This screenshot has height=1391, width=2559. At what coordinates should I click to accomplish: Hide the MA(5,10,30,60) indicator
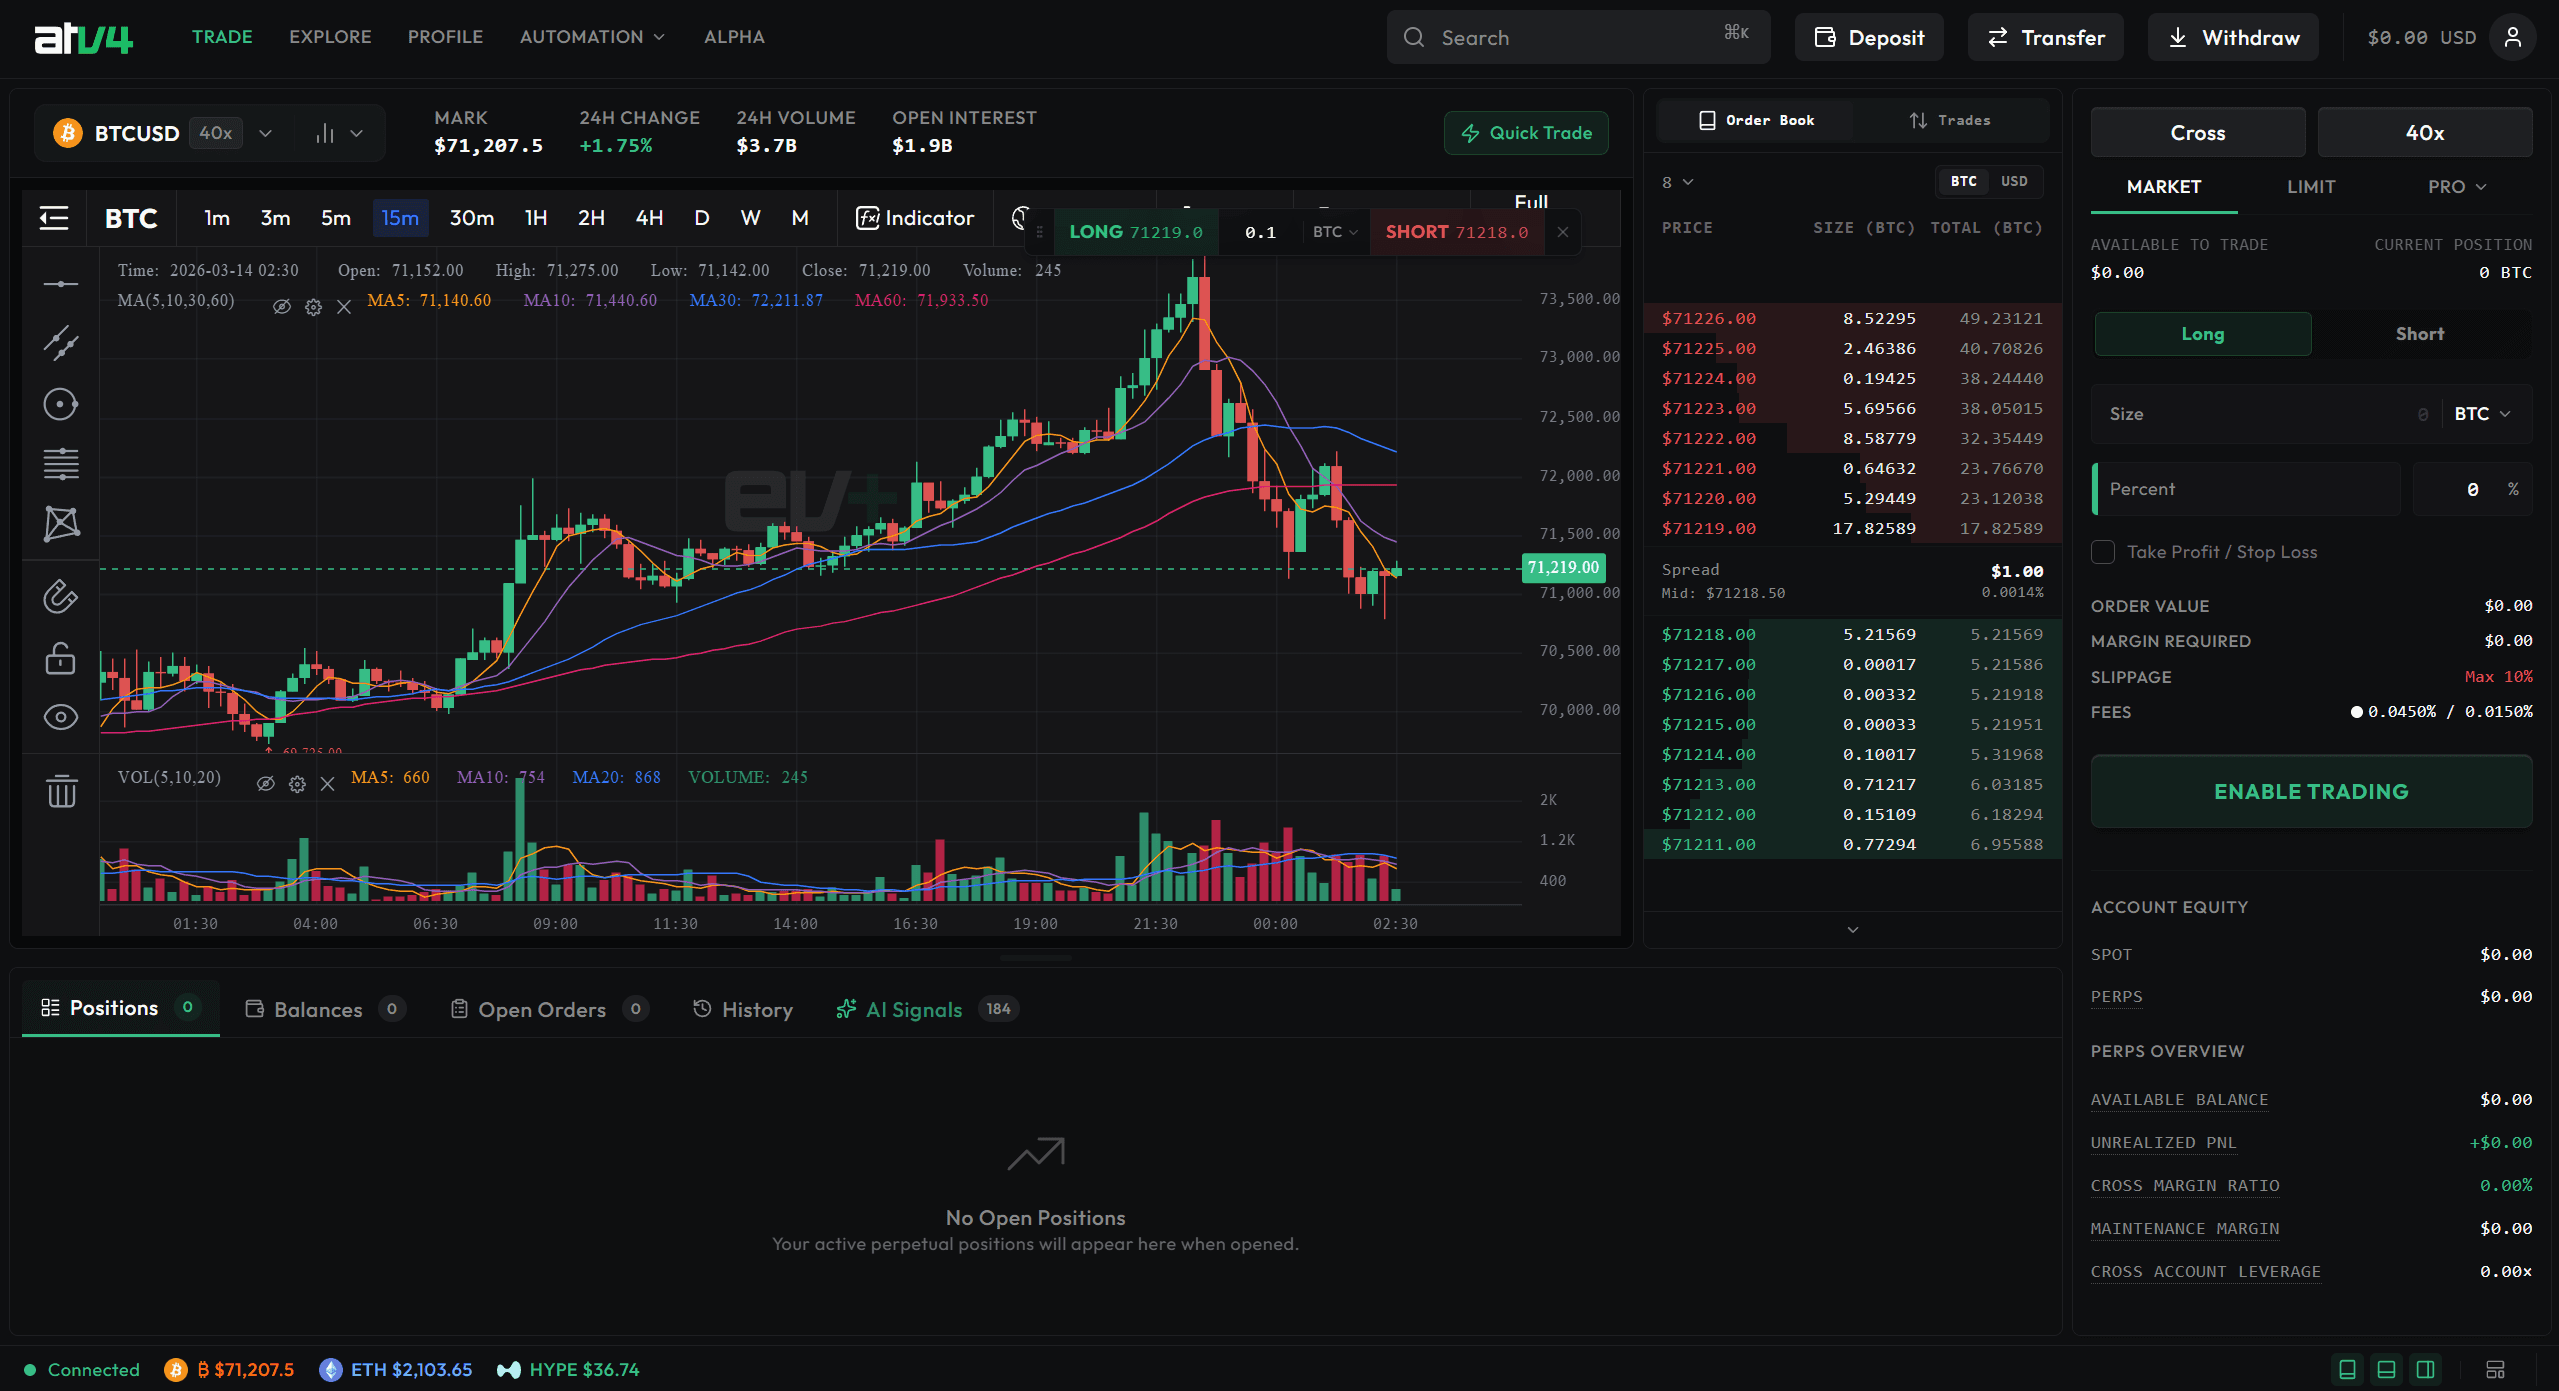pyautogui.click(x=282, y=307)
